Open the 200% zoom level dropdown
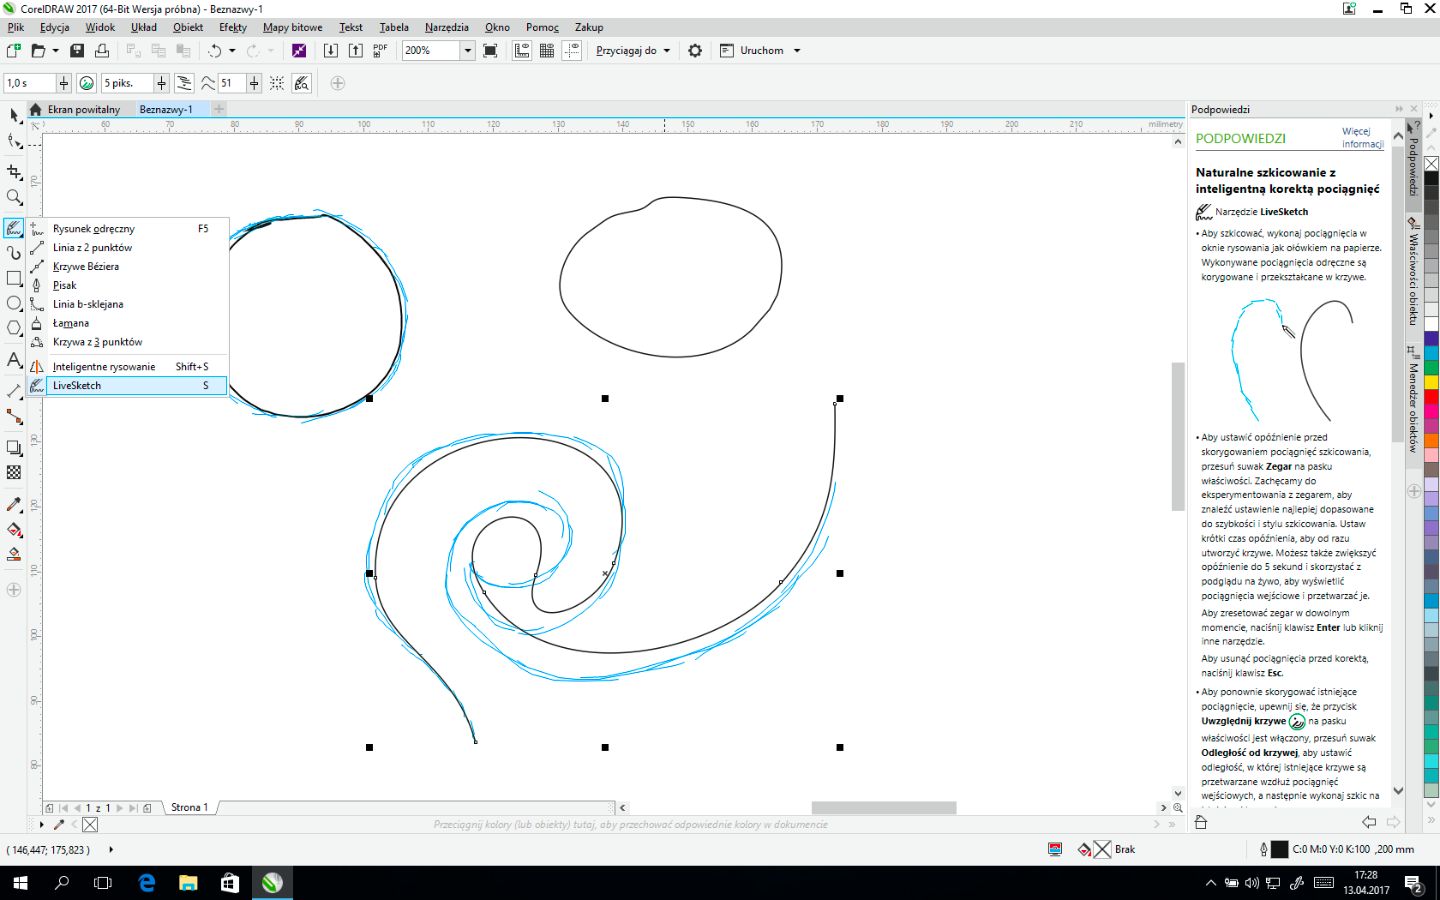Screen dimensions: 1440x900 coord(467,51)
